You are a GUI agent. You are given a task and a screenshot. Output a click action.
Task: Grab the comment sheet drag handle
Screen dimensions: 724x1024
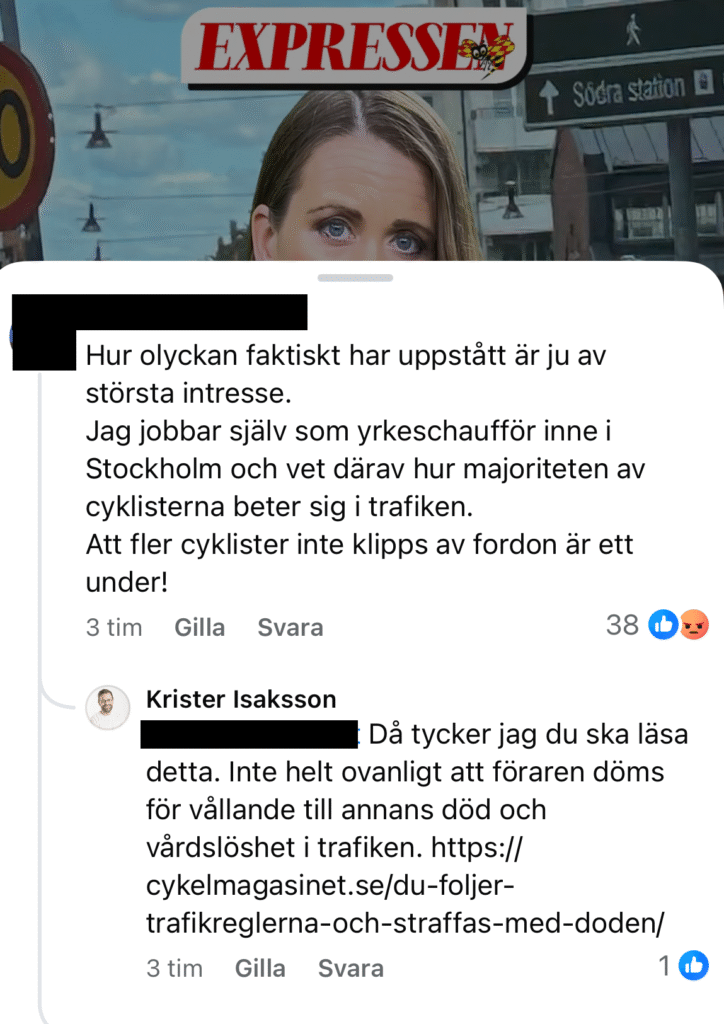click(355, 278)
